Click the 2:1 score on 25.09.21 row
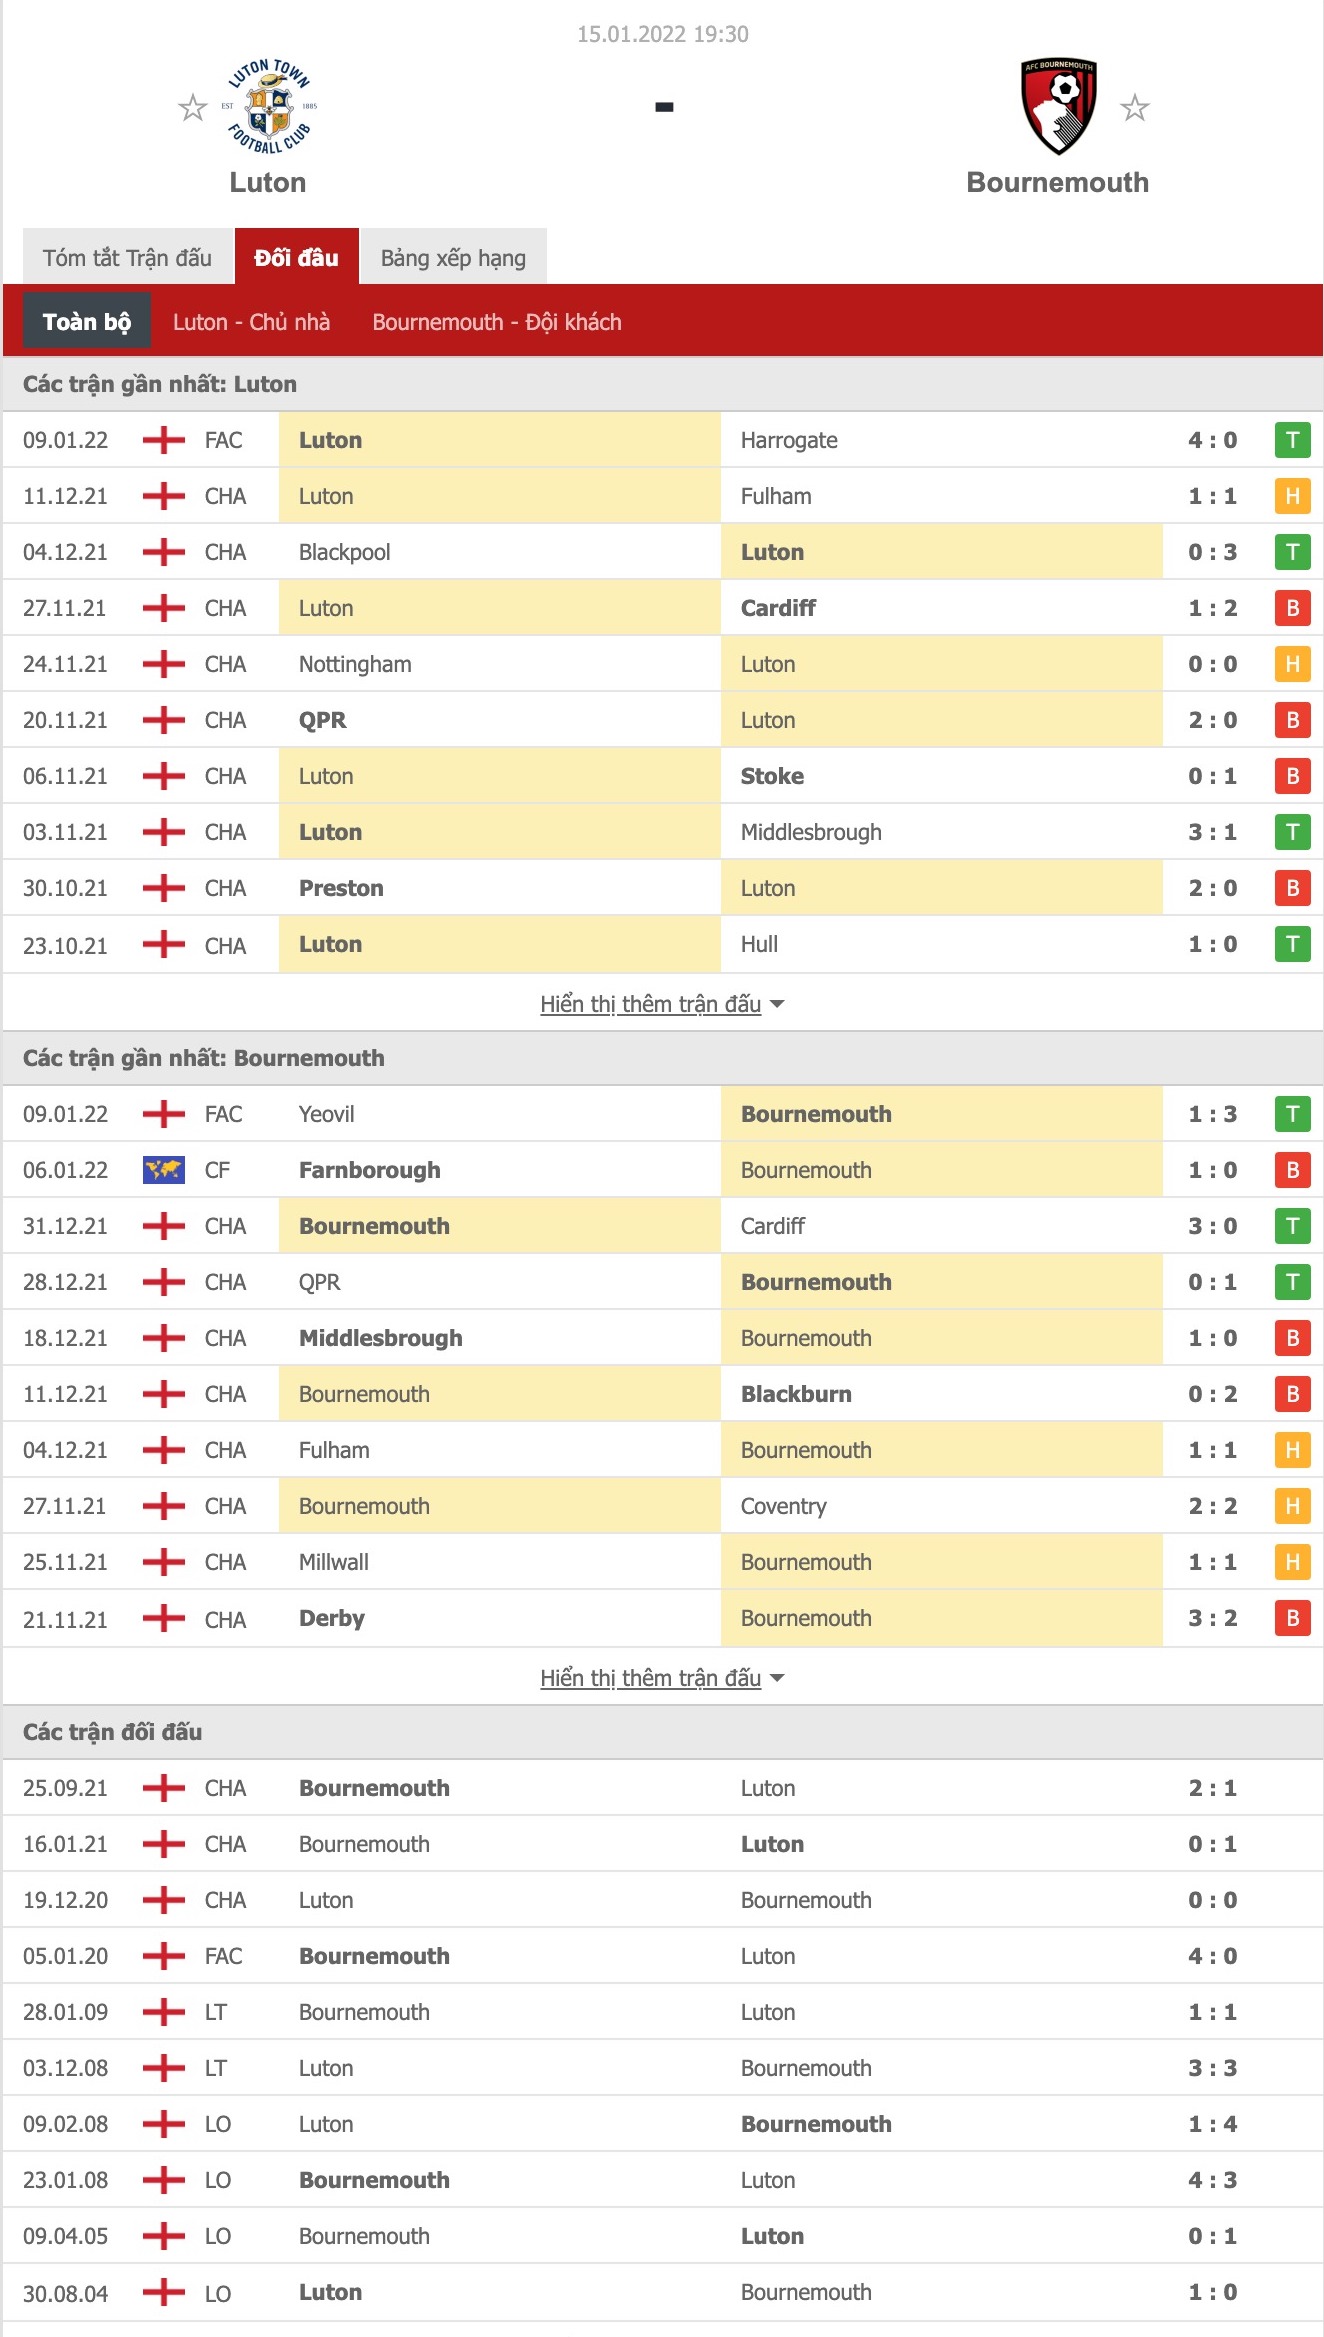This screenshot has height=2337, width=1324. 1212,1788
